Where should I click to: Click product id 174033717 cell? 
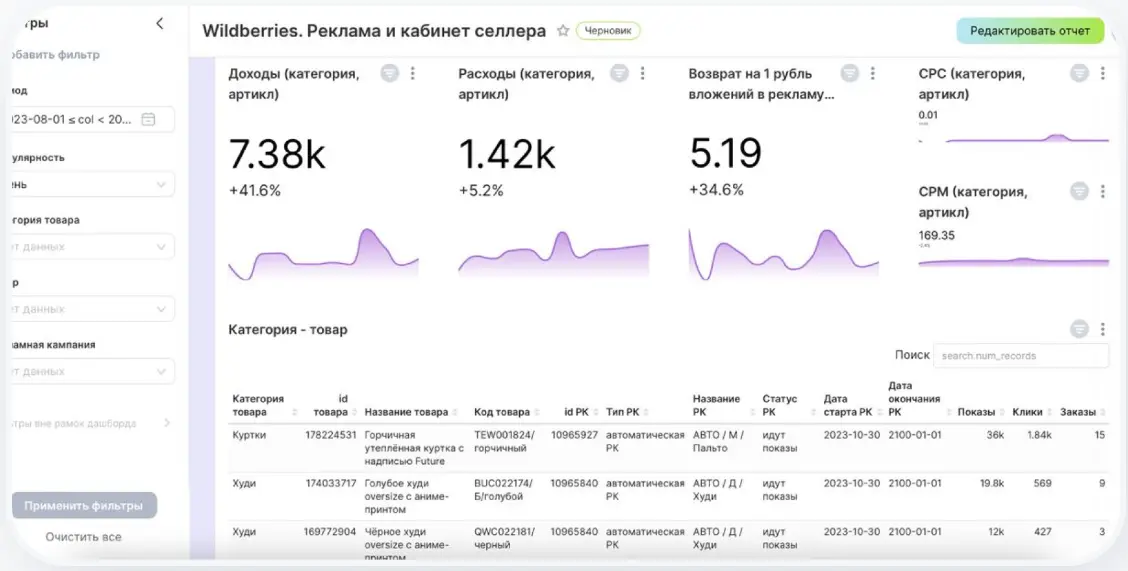[x=331, y=484]
